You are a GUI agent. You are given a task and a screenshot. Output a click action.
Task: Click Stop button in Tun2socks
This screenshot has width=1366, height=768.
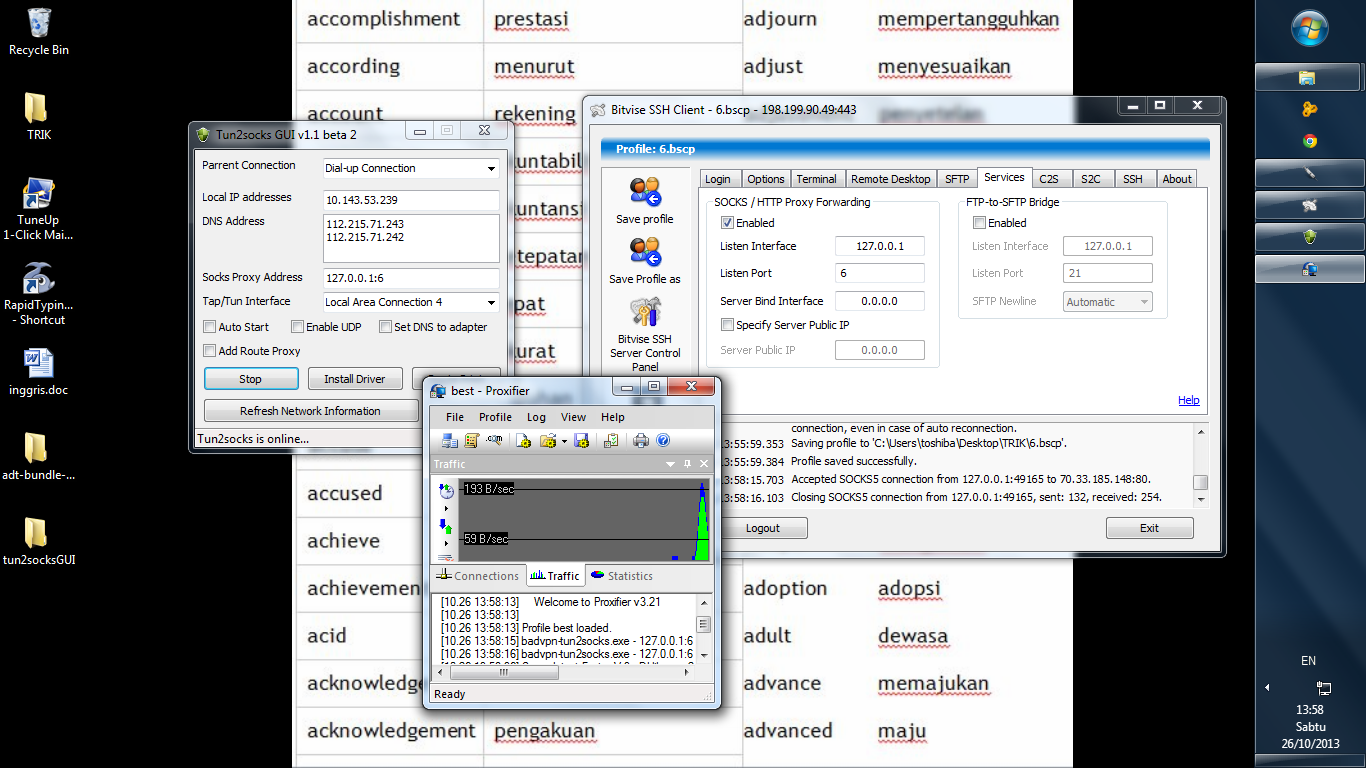tap(251, 379)
